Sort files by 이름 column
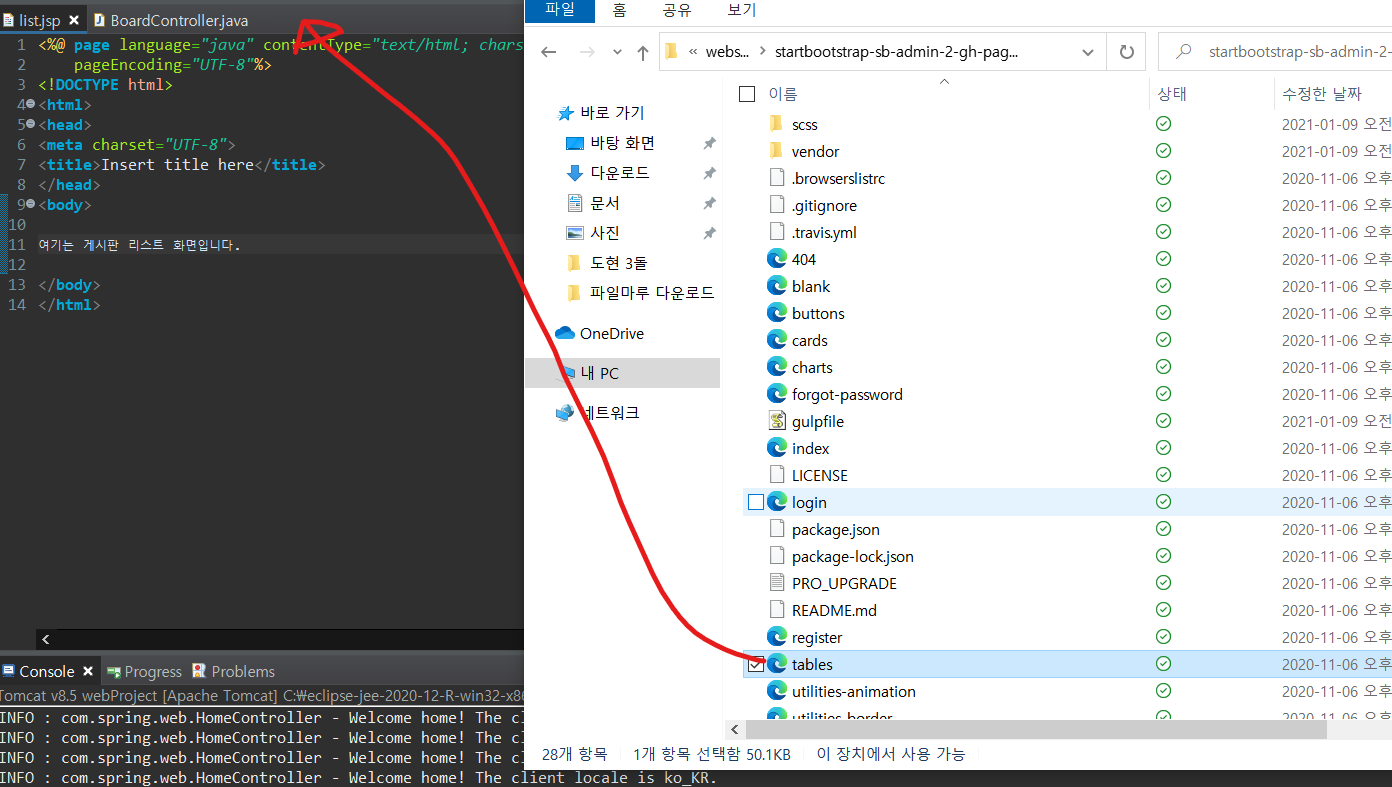Viewport: 1392px width, 787px height. [783, 94]
